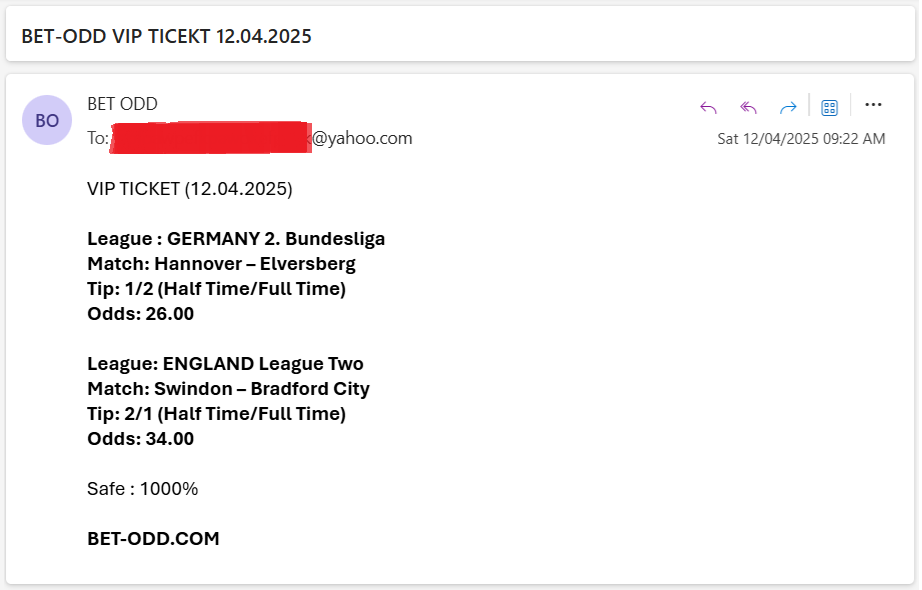Click the Swindon – Bradford City match line

(228, 389)
